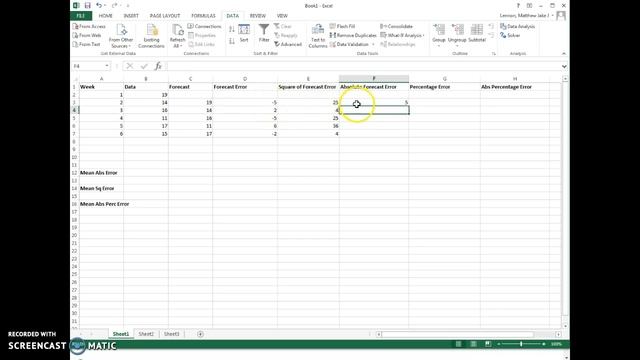640x360 pixels.
Task: Import data From Text
Action: click(x=87, y=44)
